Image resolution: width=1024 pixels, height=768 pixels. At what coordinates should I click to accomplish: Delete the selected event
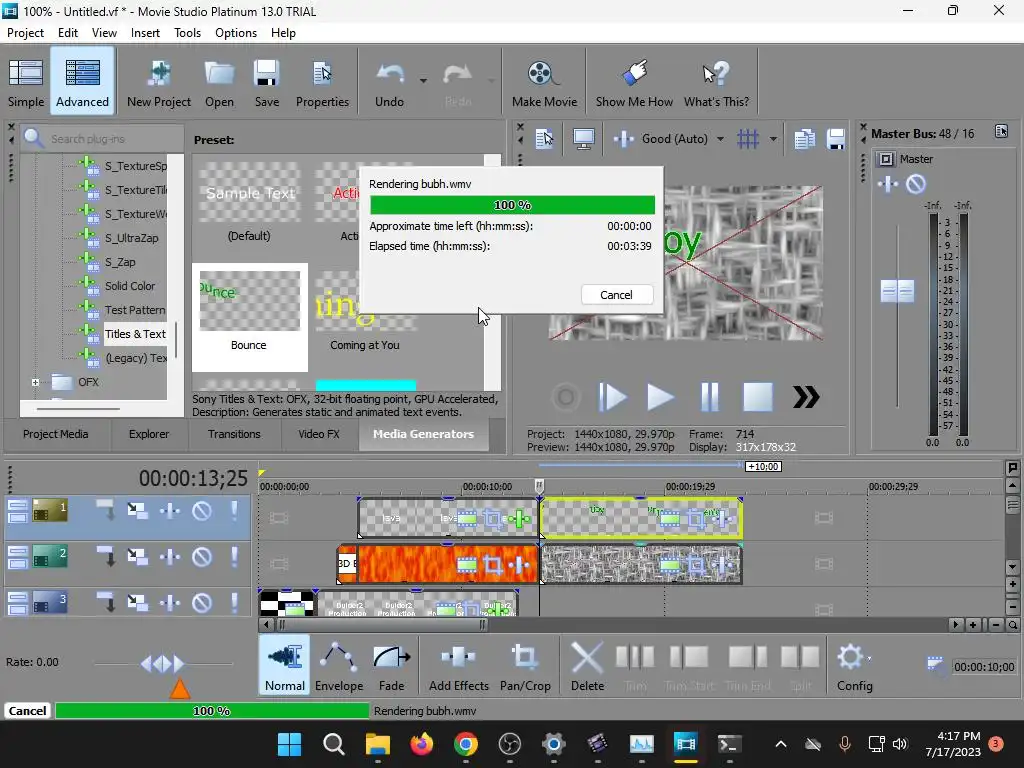tap(587, 665)
